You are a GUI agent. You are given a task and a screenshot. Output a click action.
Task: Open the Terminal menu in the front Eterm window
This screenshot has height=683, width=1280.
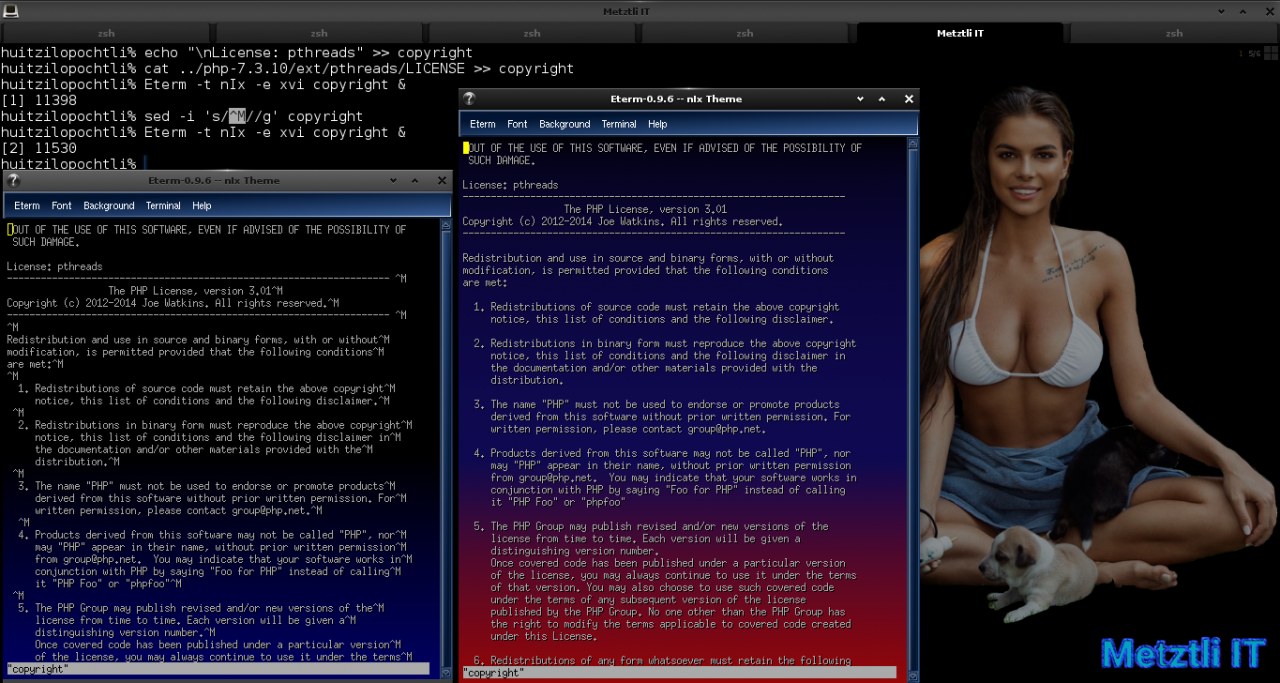point(619,124)
